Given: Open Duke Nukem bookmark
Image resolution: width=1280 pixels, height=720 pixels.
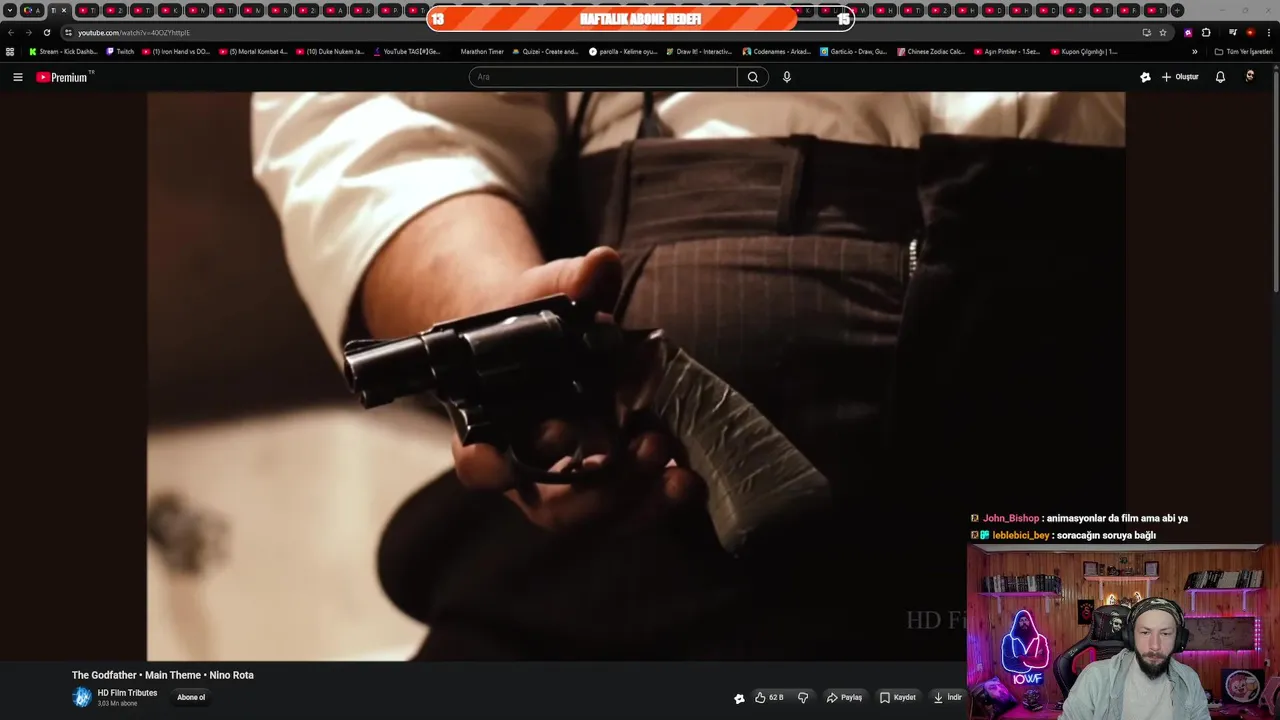Looking at the screenshot, I should pos(330,51).
